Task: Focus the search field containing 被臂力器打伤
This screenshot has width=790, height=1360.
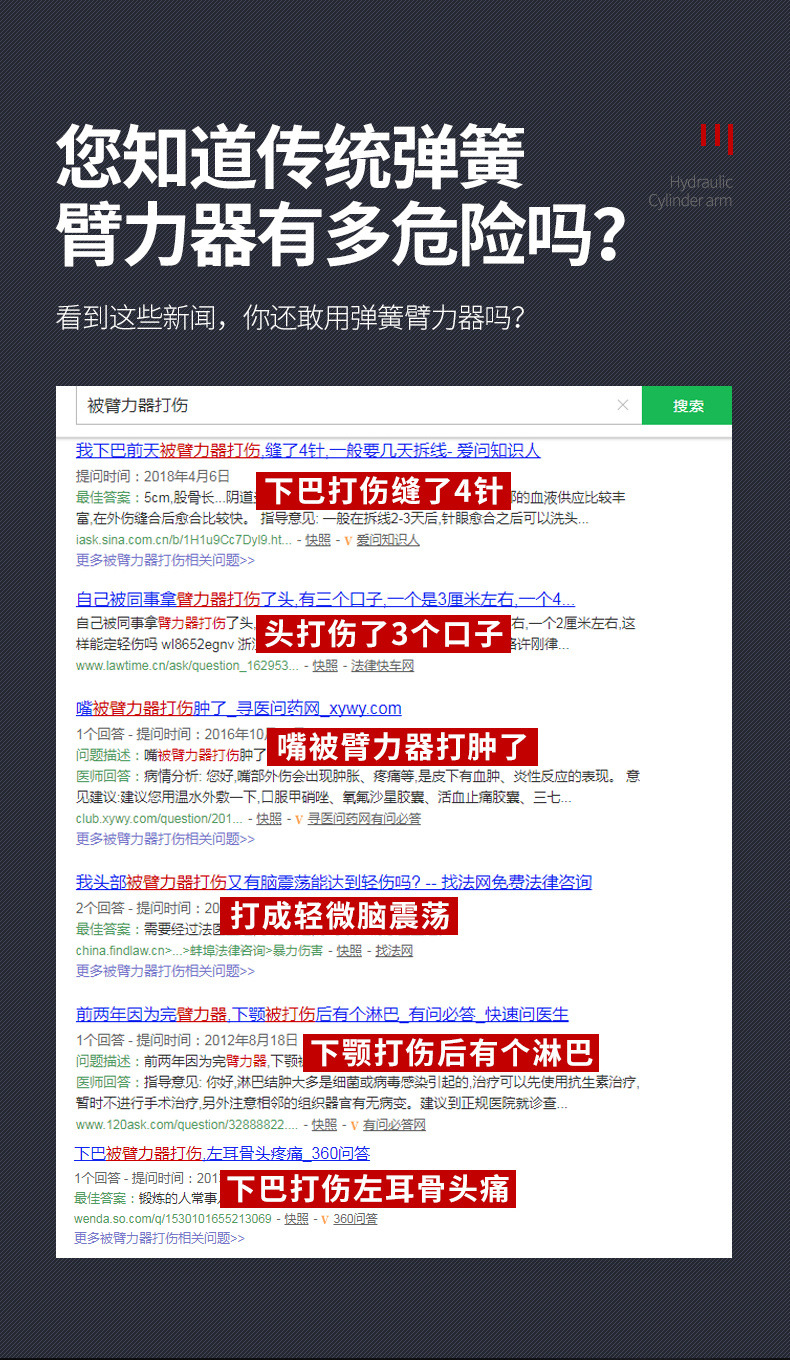Action: click(359, 405)
